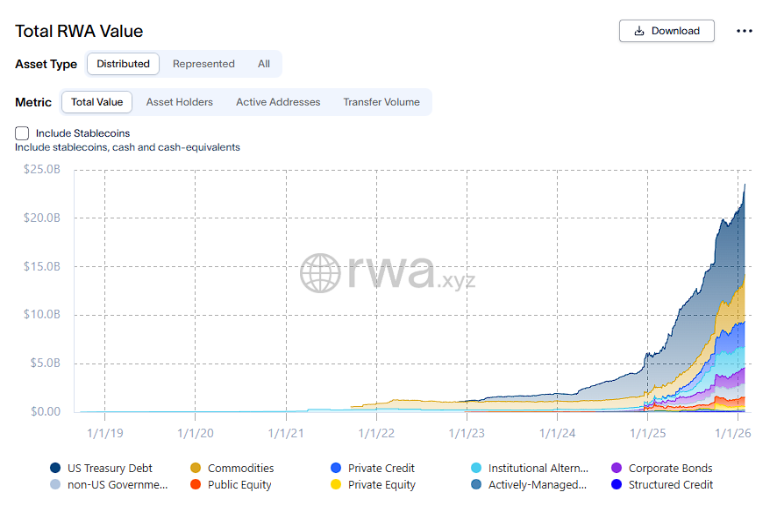Screen dimensions: 773x524
Task: Choose the All asset type
Action: pyautogui.click(x=264, y=64)
